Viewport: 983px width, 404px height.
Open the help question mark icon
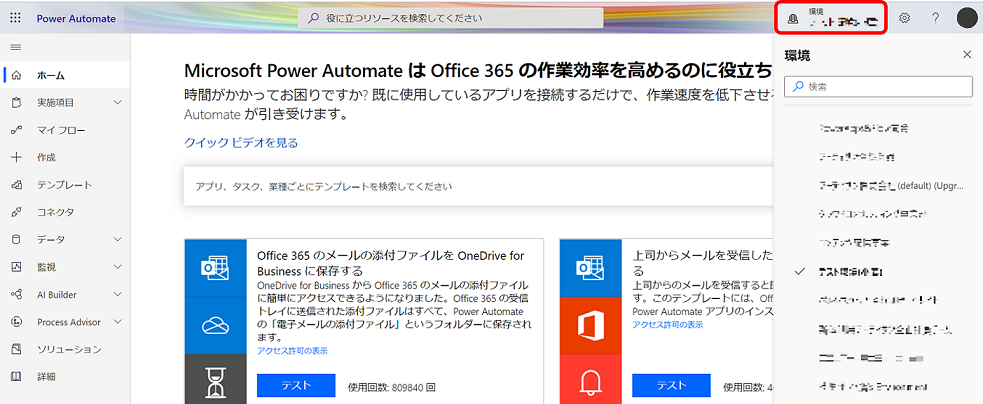tap(935, 18)
